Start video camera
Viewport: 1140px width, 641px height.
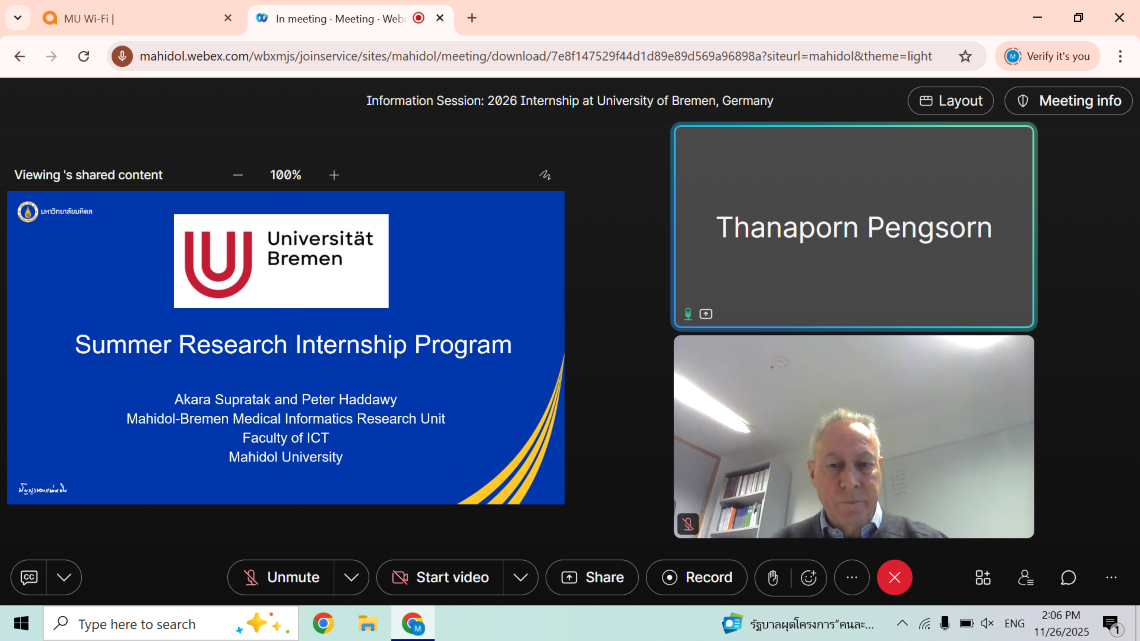click(440, 578)
